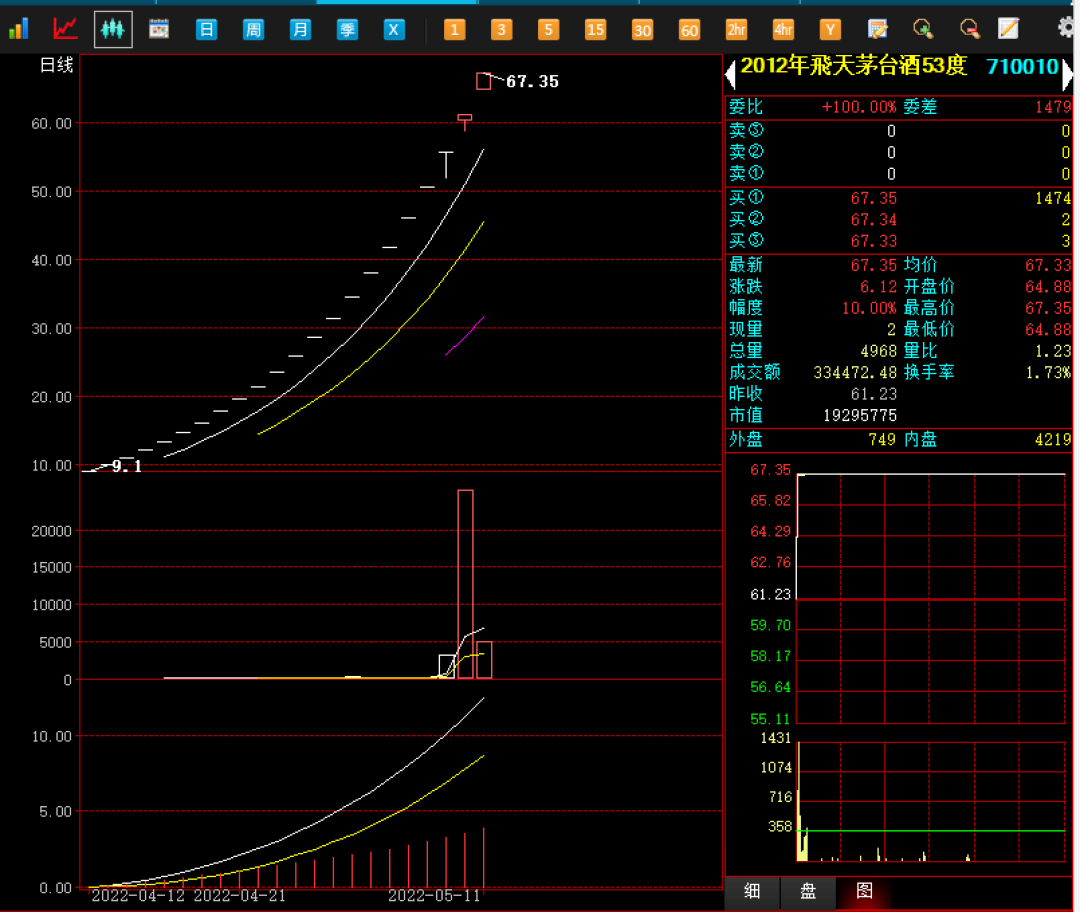Click the 9.1 low price marker label
Viewport: 1080px width, 912px height.
pyautogui.click(x=127, y=466)
